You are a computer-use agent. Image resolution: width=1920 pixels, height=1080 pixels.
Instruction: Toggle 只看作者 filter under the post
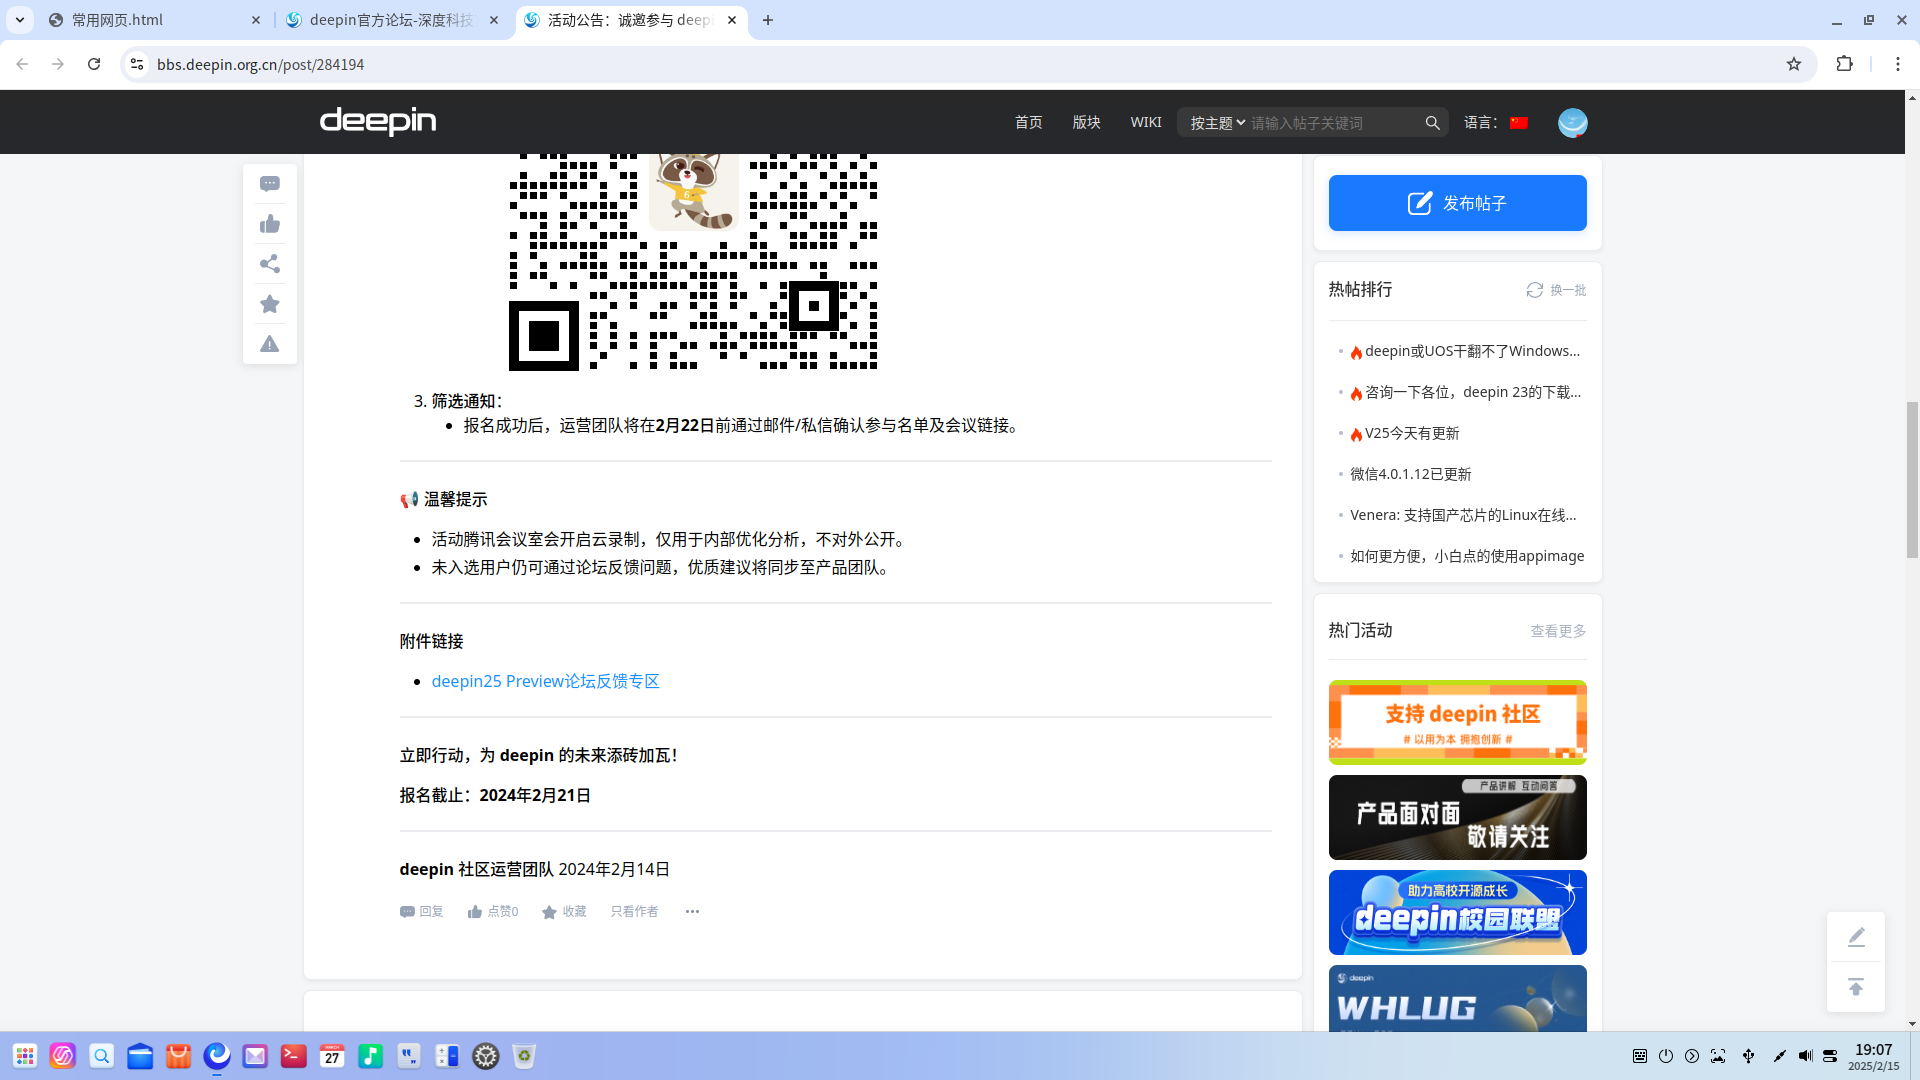click(x=634, y=911)
